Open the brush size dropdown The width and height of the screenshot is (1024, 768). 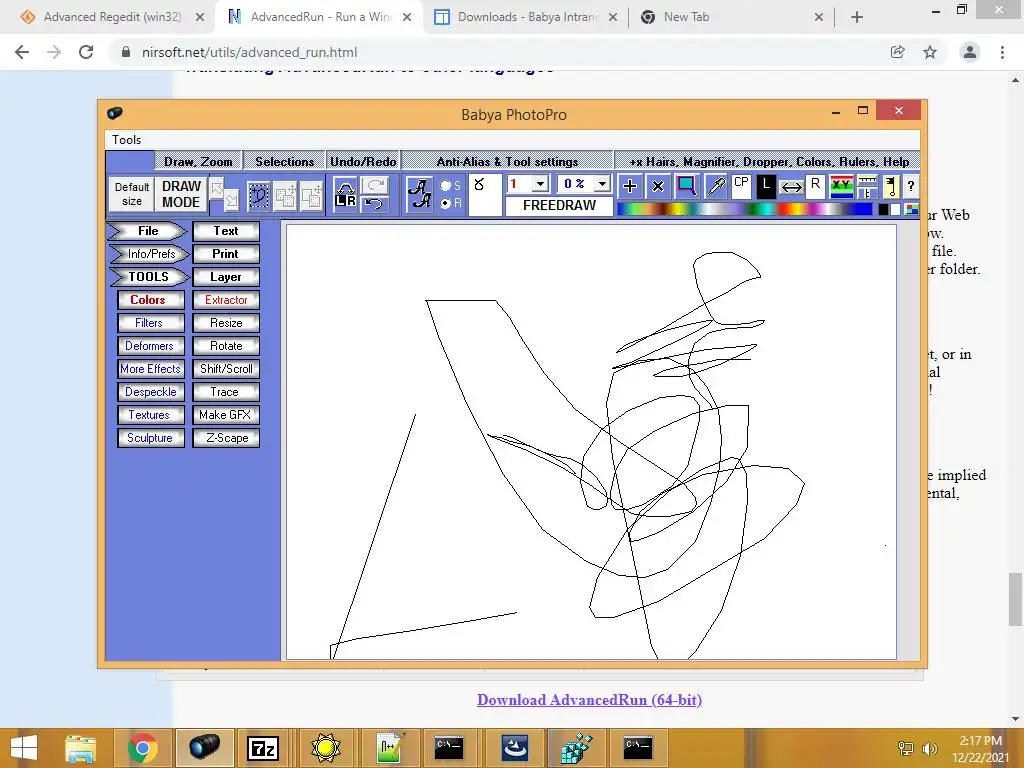(x=540, y=184)
